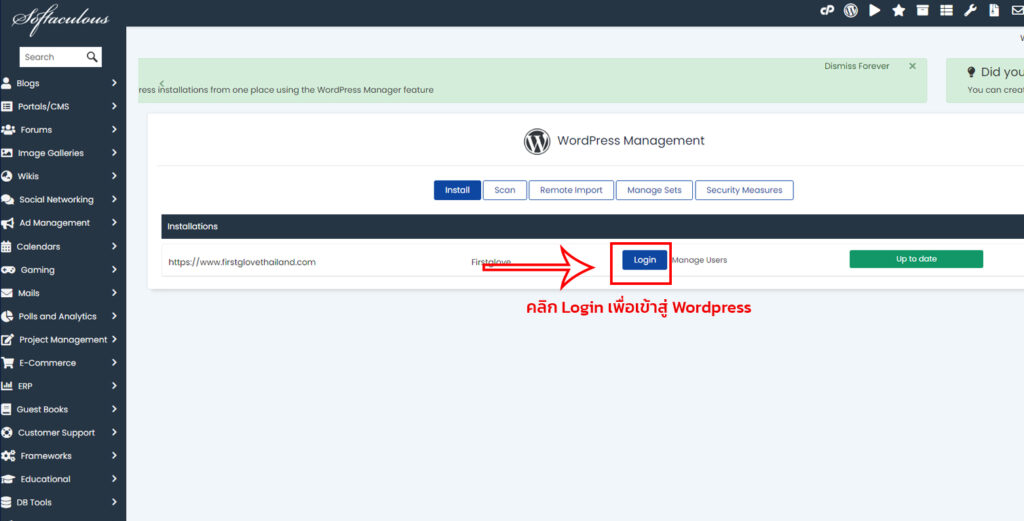The height and width of the screenshot is (521, 1024).
Task: Expand the Social Networking category chevron
Action: 114,199
